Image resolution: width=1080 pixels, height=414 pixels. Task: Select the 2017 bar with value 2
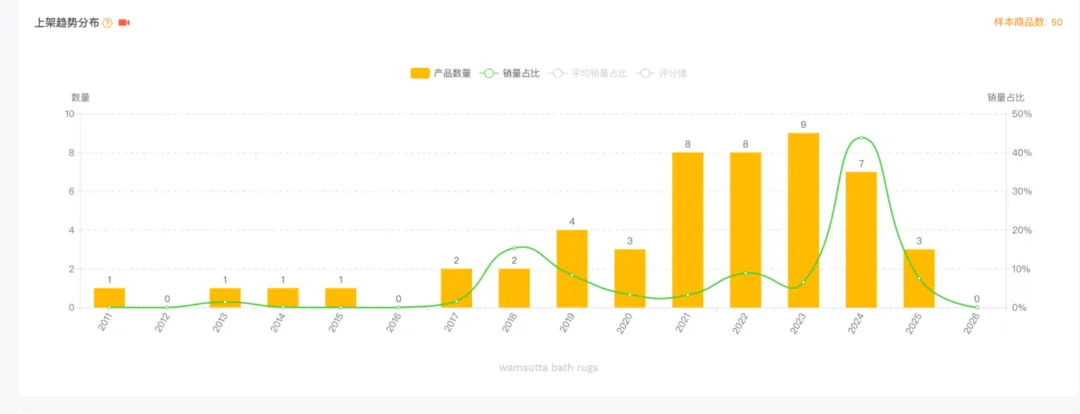[457, 288]
